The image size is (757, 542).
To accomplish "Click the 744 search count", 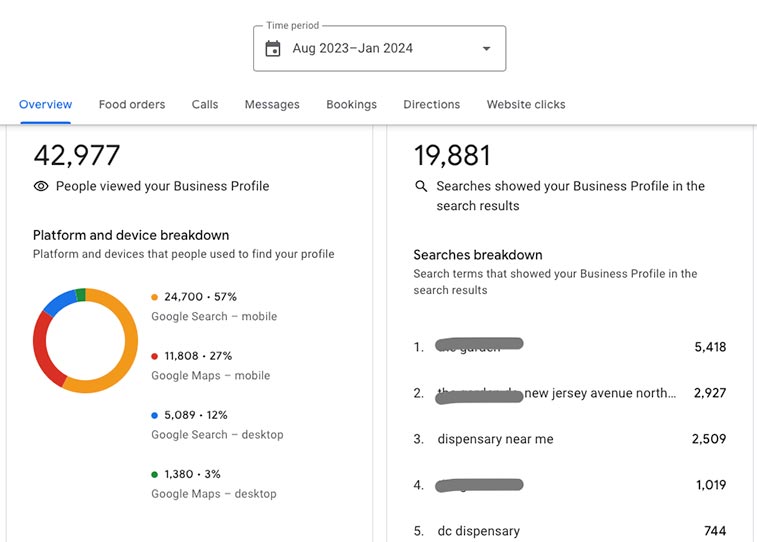I will [715, 531].
